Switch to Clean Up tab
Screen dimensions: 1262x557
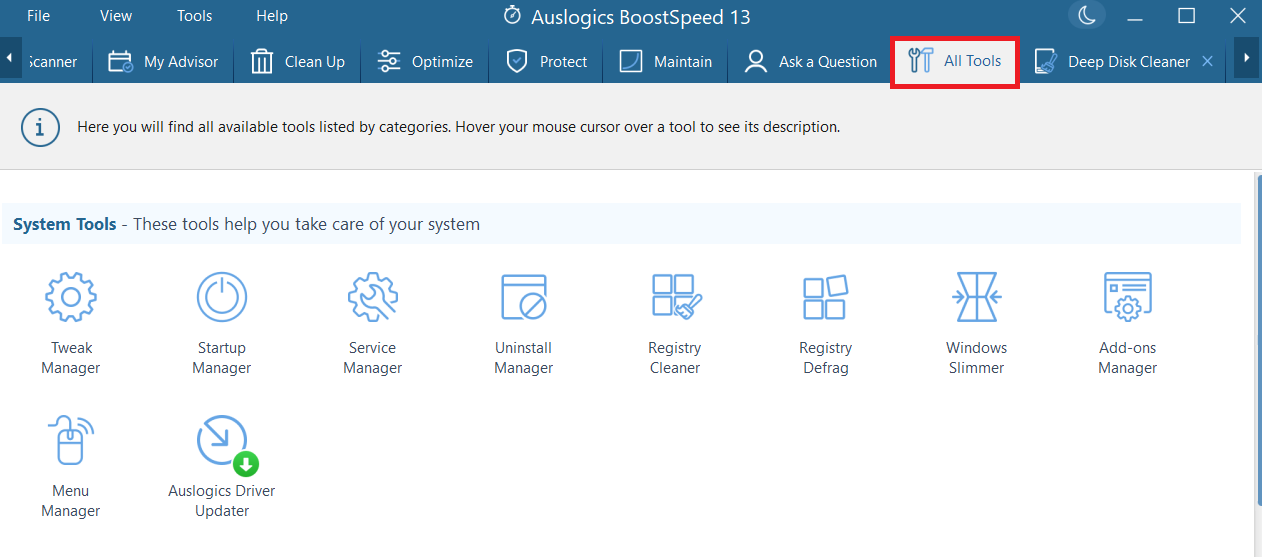[297, 61]
